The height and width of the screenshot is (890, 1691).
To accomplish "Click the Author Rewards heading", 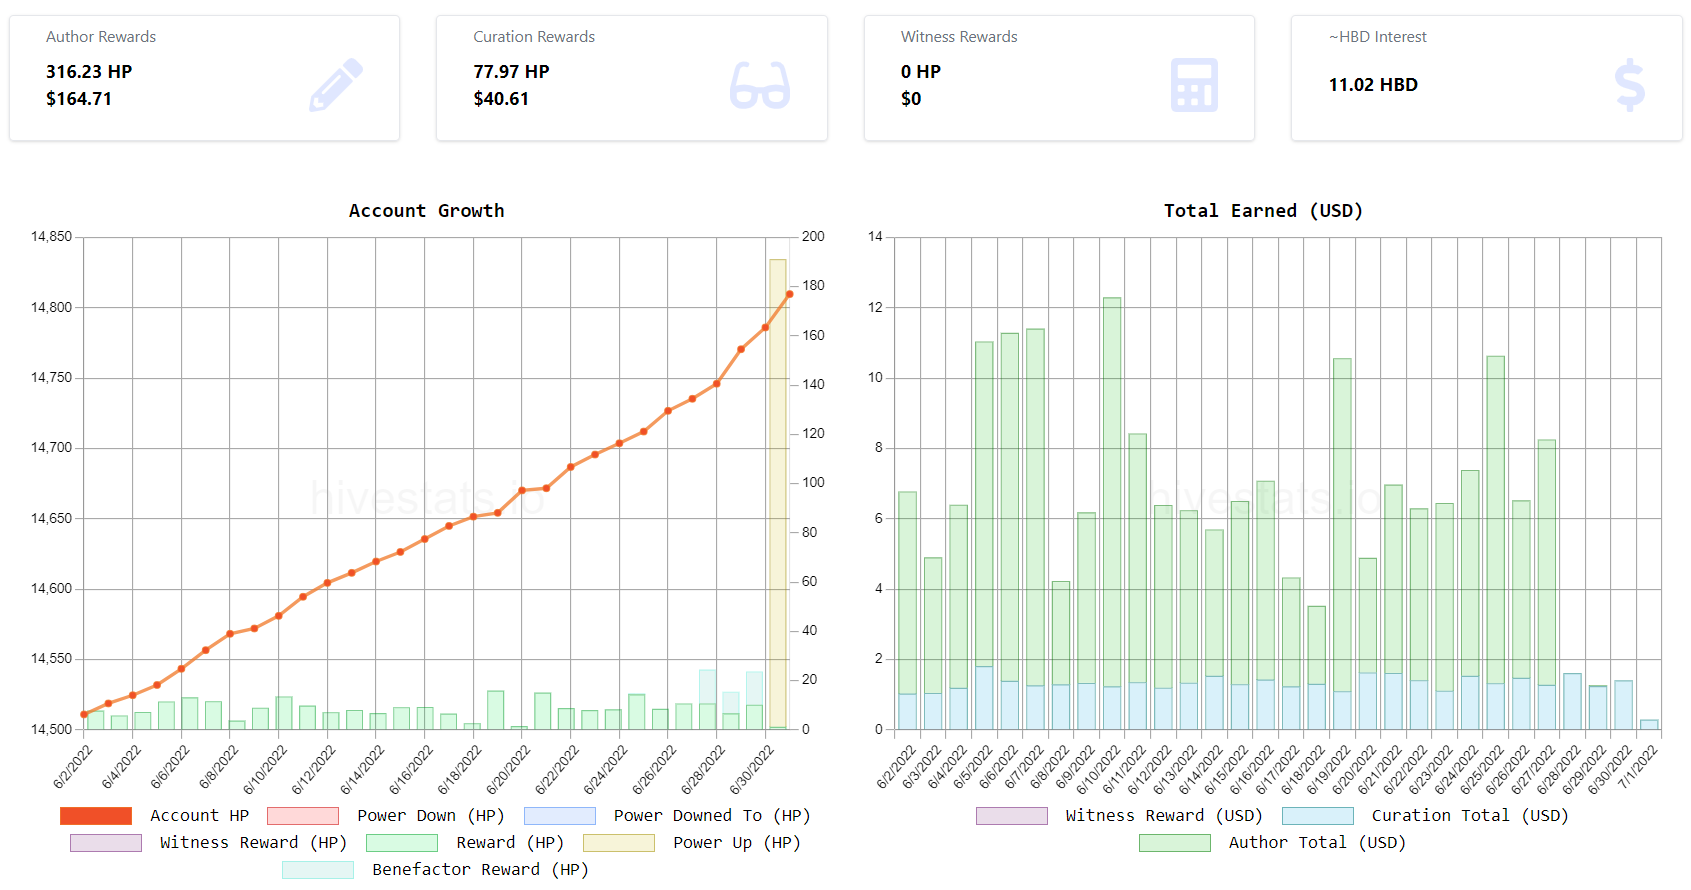I will [x=101, y=37].
